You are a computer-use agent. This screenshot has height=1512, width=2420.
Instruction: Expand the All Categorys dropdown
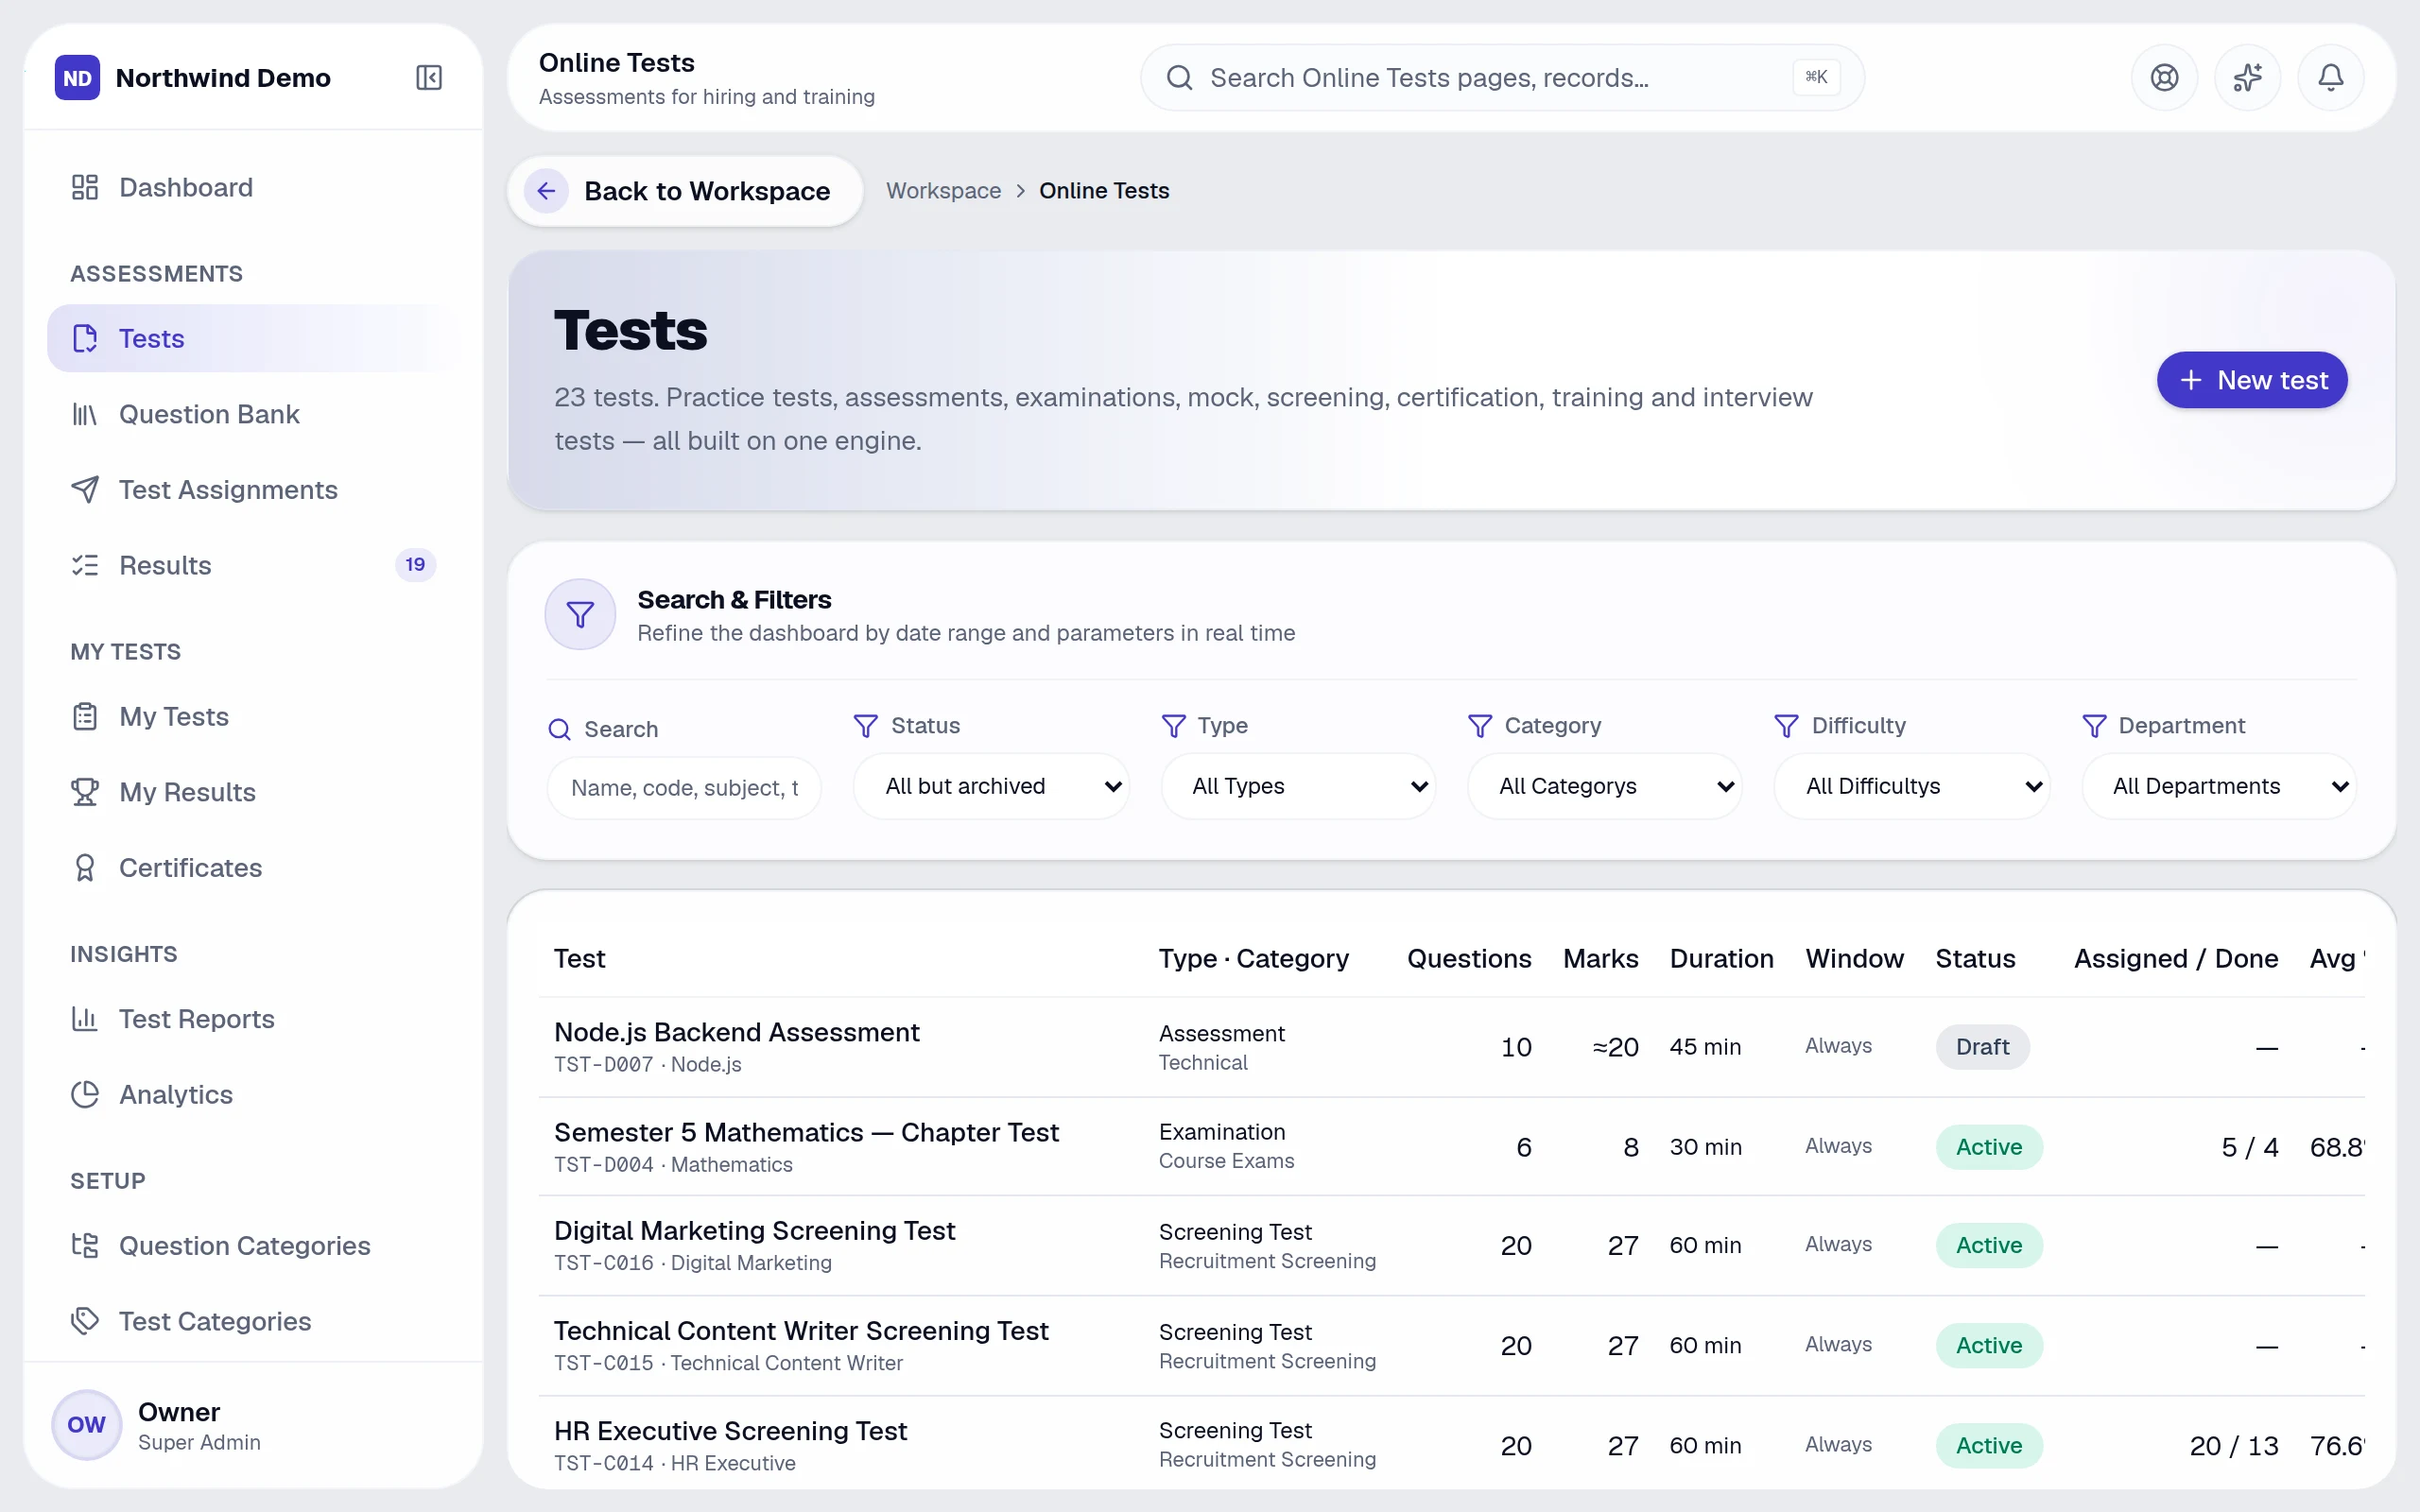1604,786
